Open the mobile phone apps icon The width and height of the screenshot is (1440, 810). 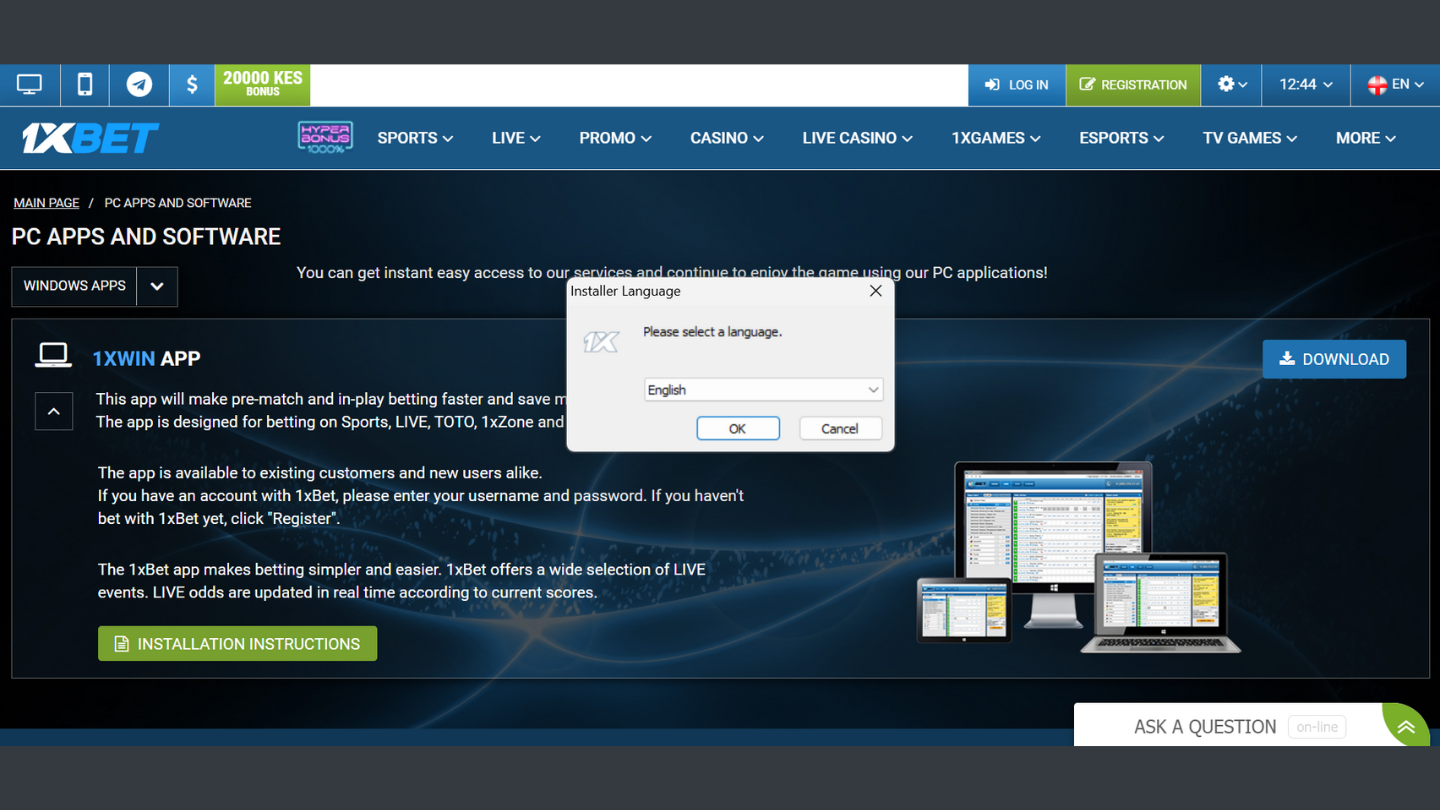85,85
